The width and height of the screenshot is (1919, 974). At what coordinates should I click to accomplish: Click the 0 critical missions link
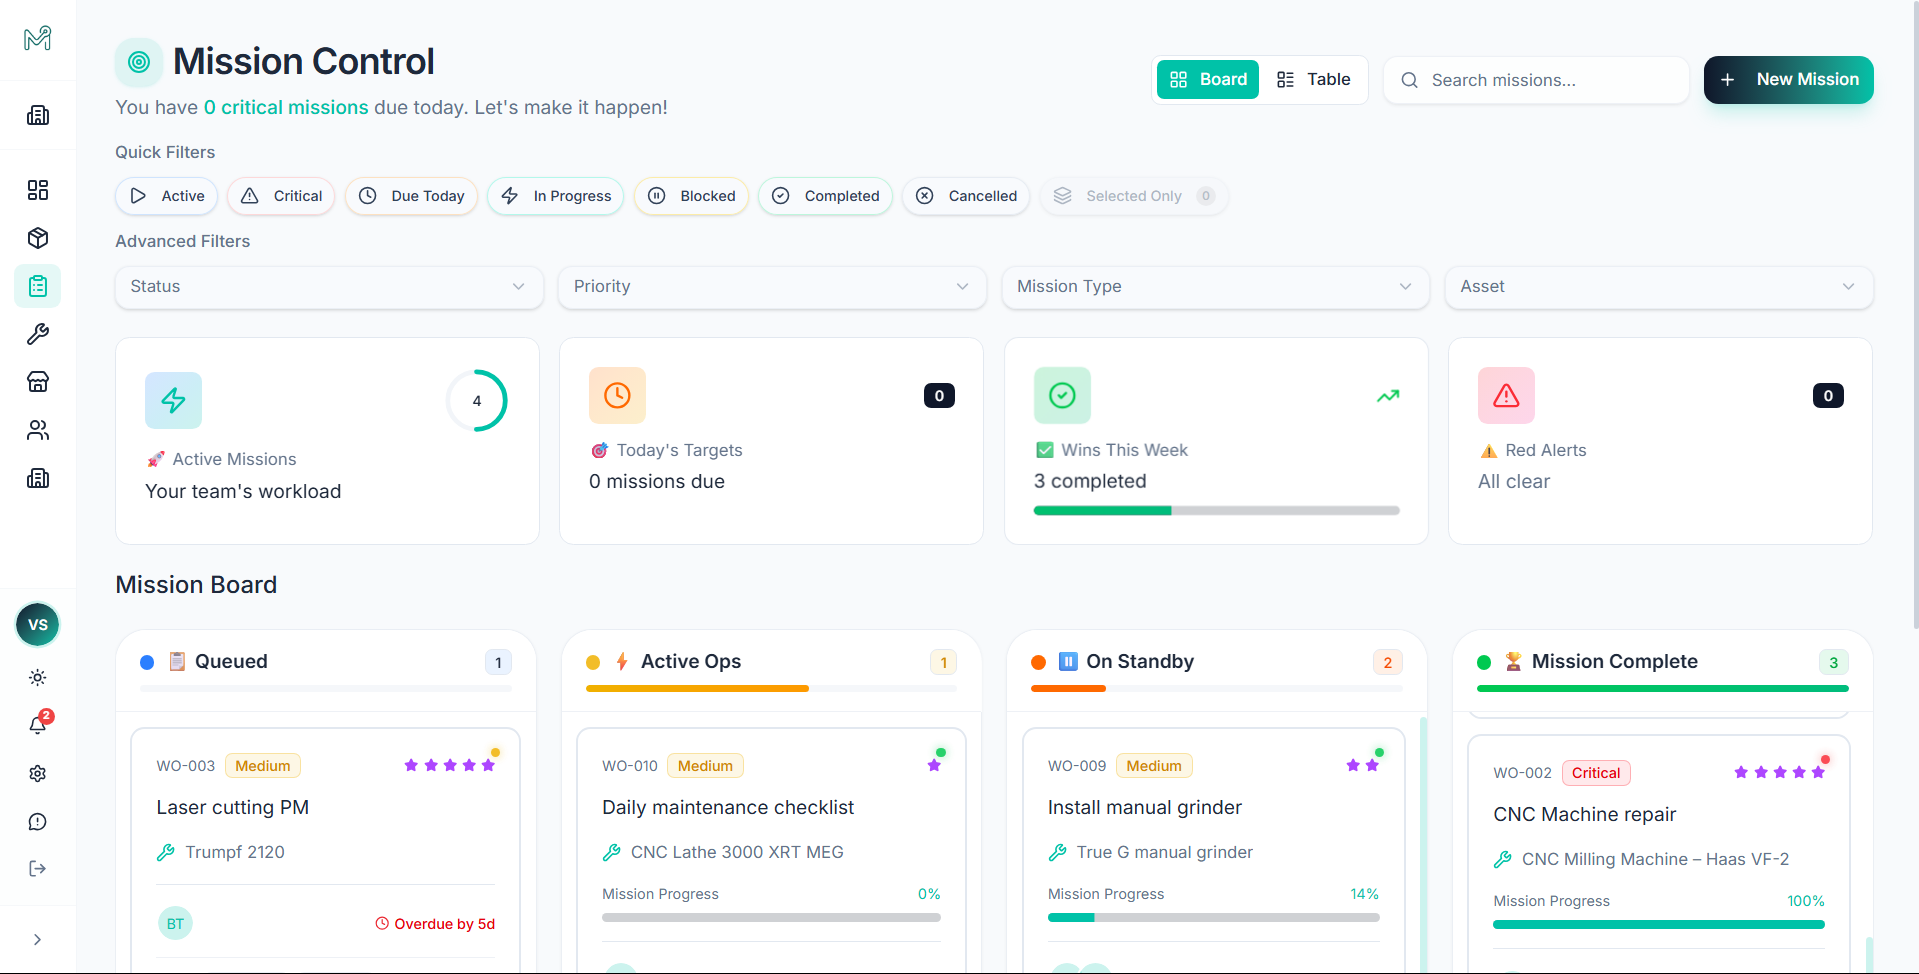click(286, 107)
